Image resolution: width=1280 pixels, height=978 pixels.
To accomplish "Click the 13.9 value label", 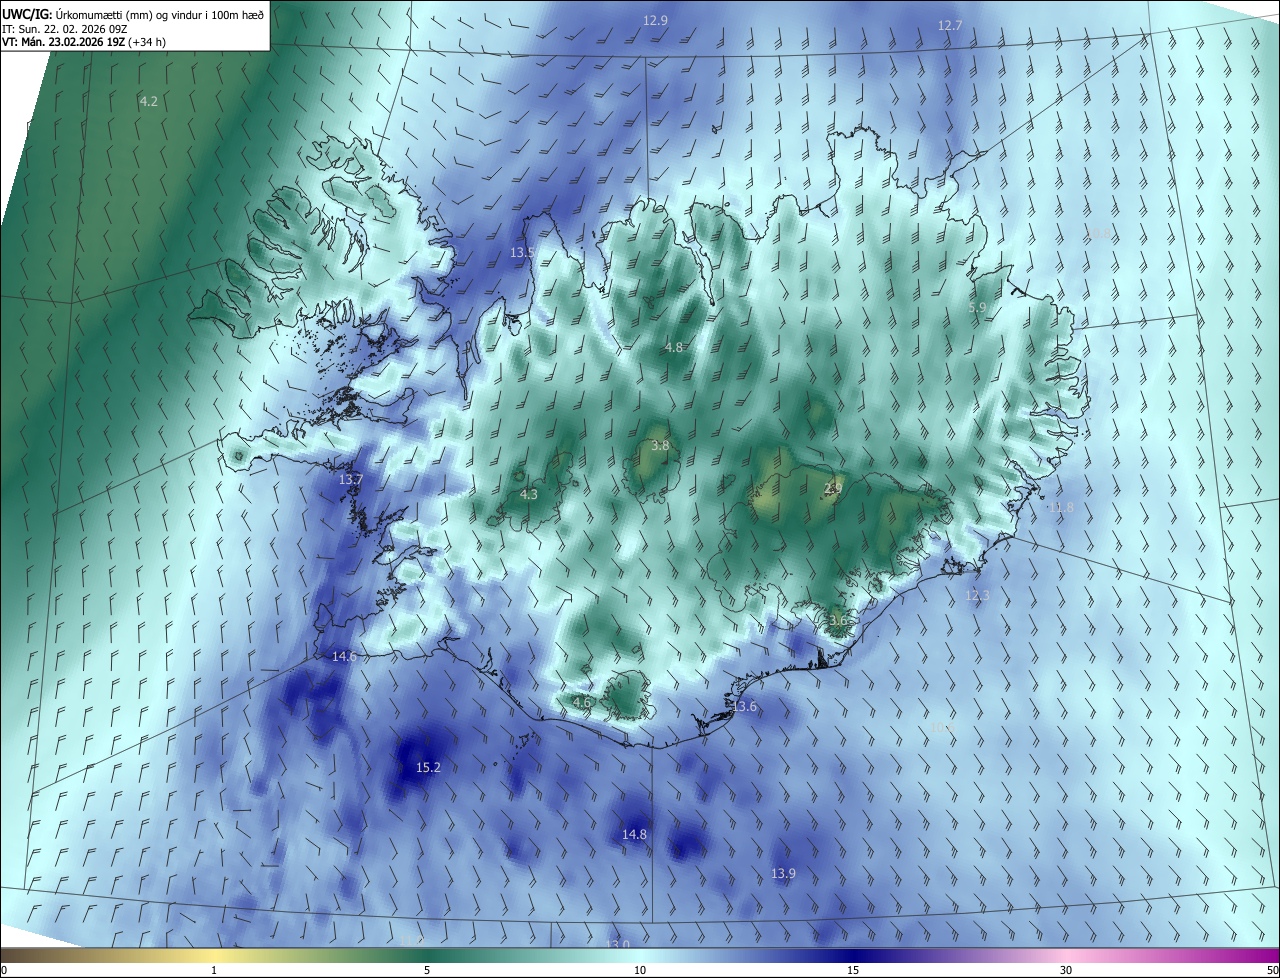I will (x=783, y=874).
